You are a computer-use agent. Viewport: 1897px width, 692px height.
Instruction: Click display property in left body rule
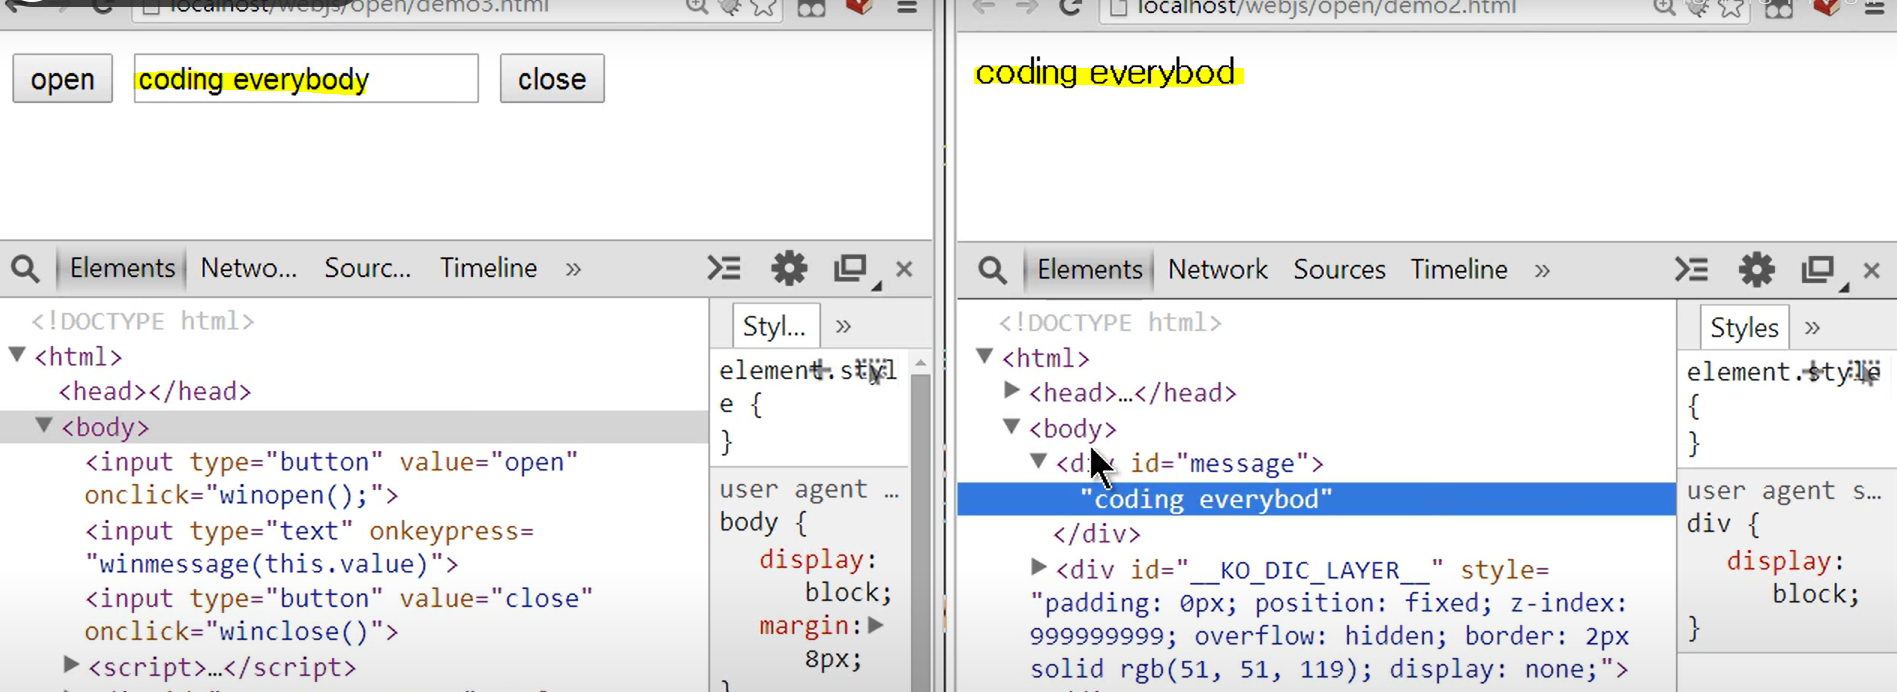click(x=818, y=559)
